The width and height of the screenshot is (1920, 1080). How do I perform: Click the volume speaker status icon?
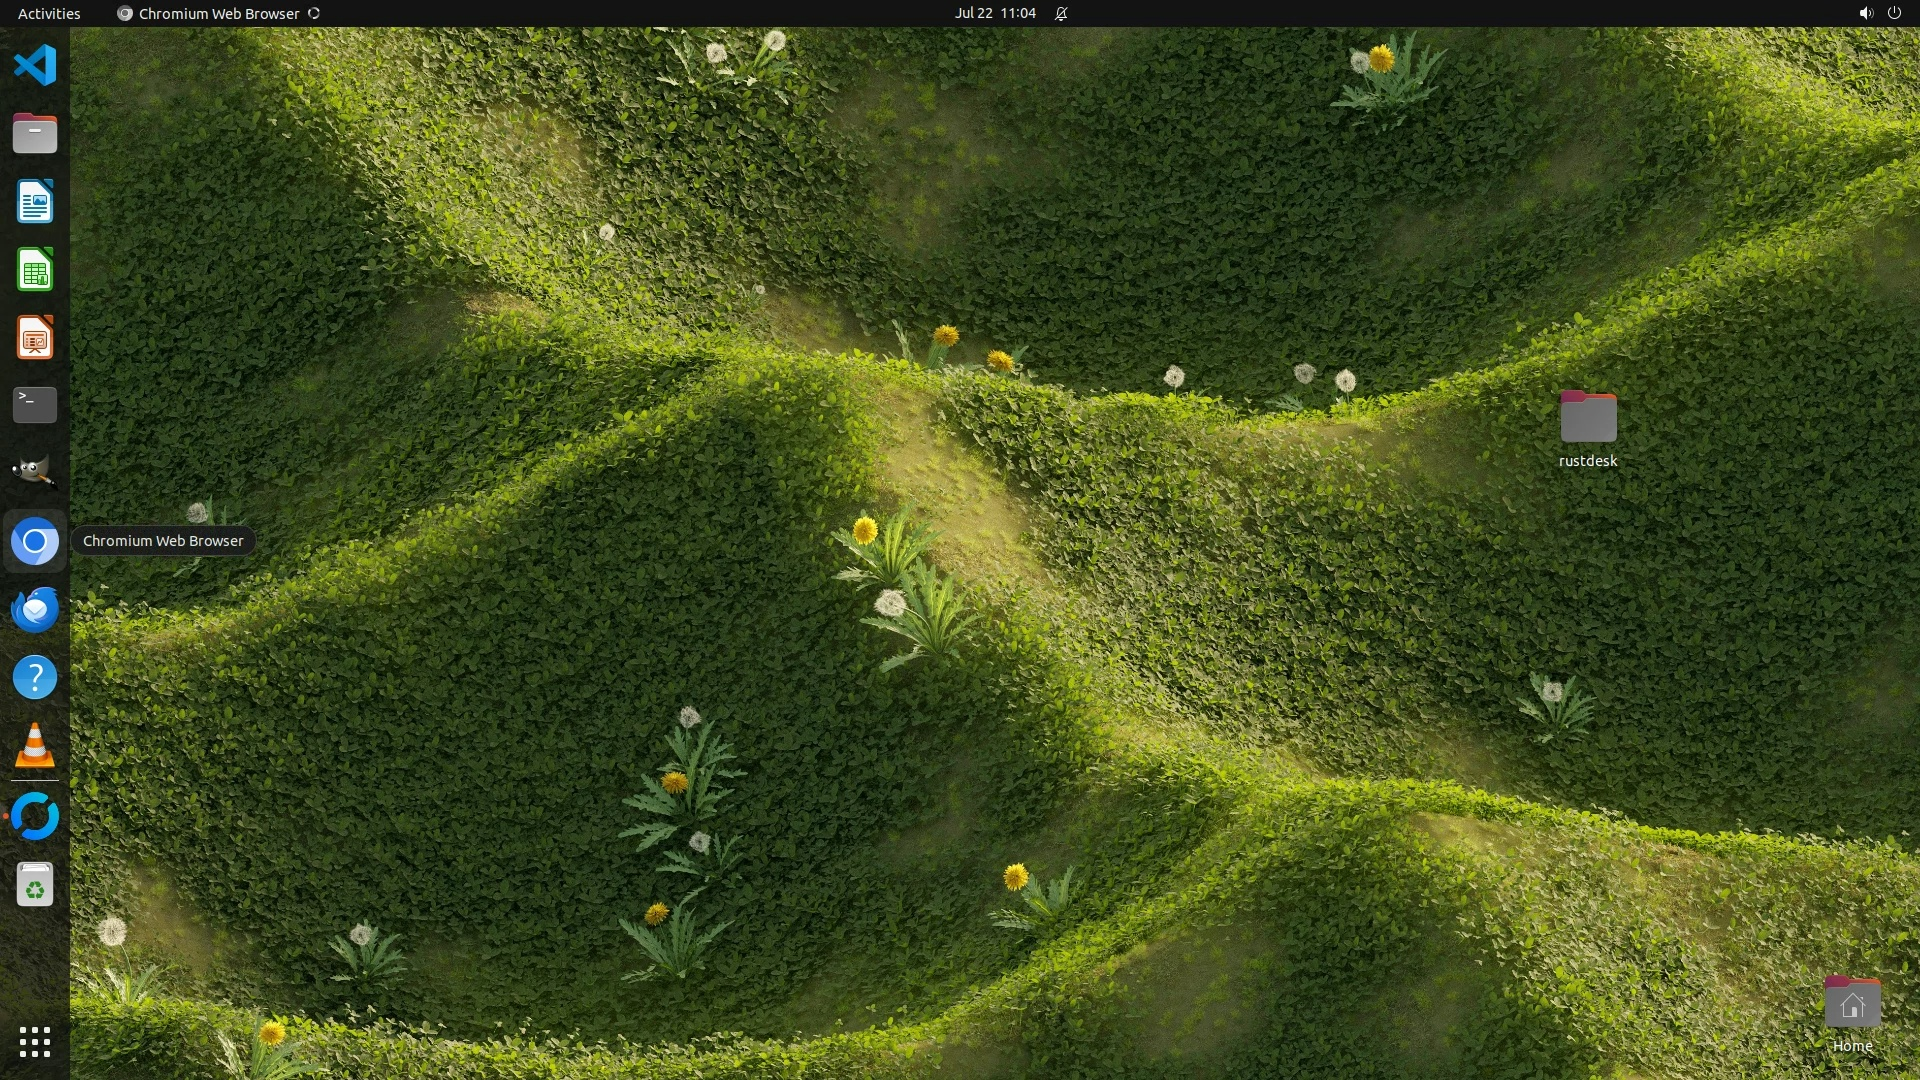[x=1865, y=13]
